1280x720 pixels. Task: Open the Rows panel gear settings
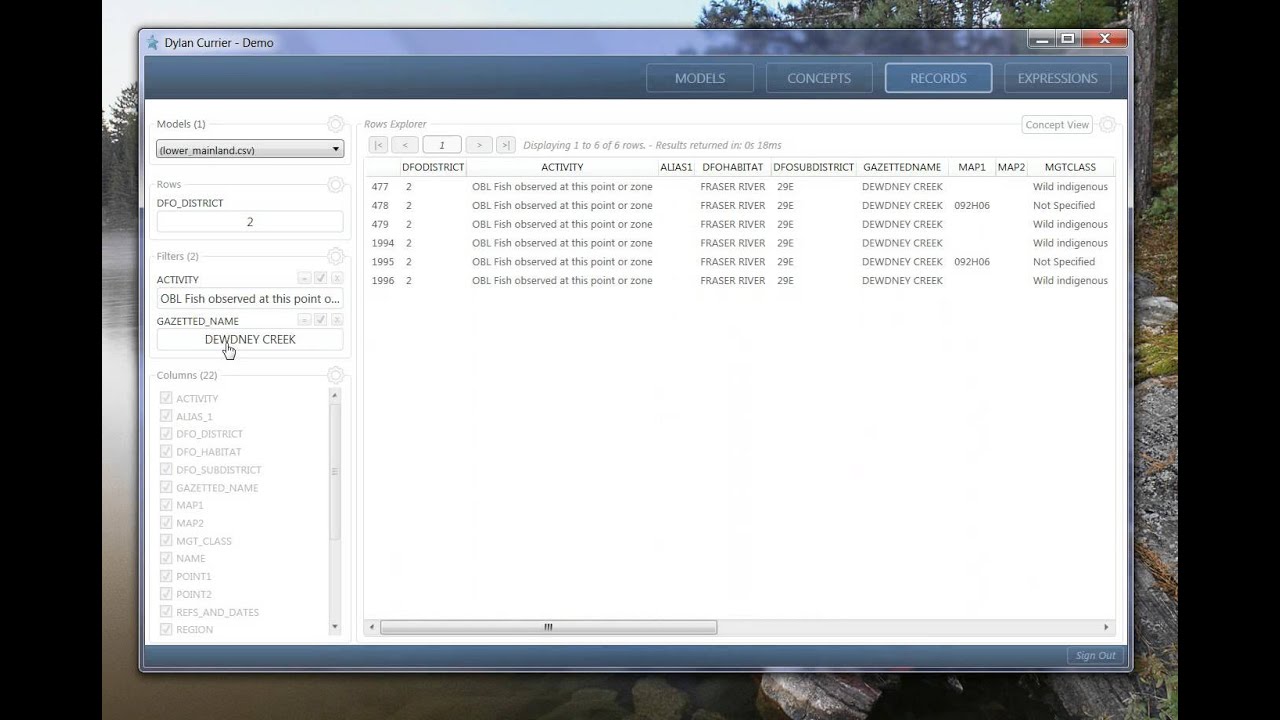[x=335, y=185]
